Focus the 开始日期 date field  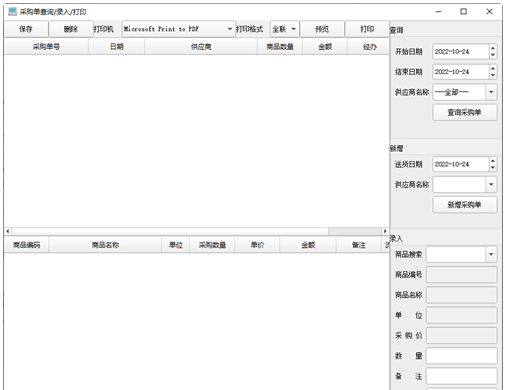pos(461,52)
